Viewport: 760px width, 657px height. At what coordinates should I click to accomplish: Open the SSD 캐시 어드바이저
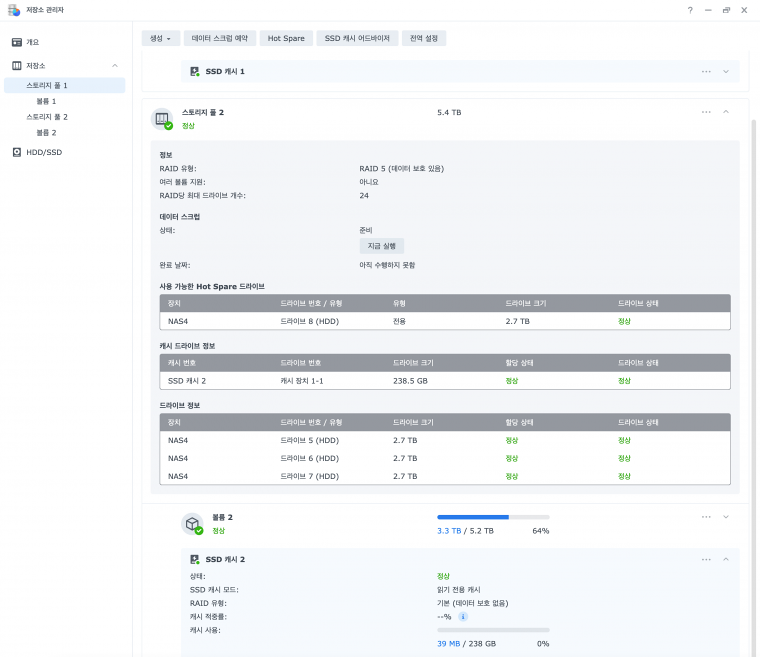[357, 38]
